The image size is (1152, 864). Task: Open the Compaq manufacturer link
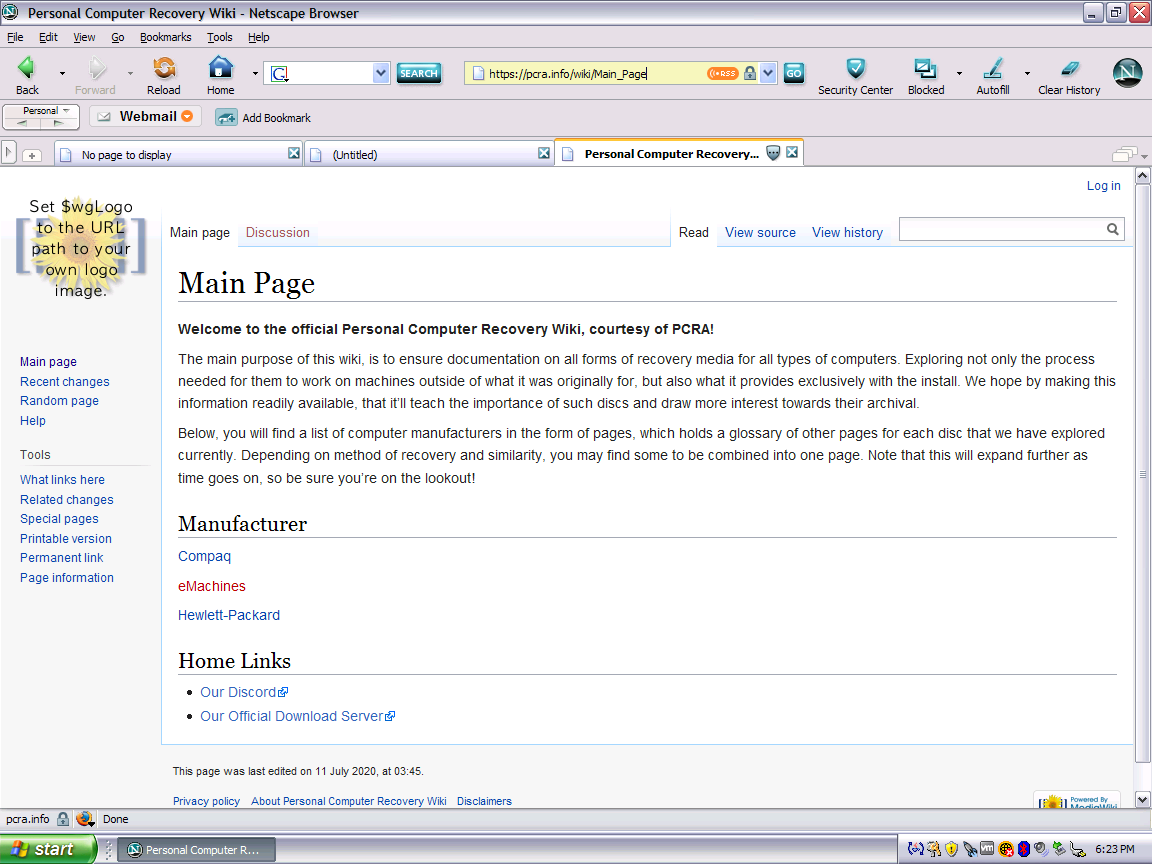click(204, 556)
